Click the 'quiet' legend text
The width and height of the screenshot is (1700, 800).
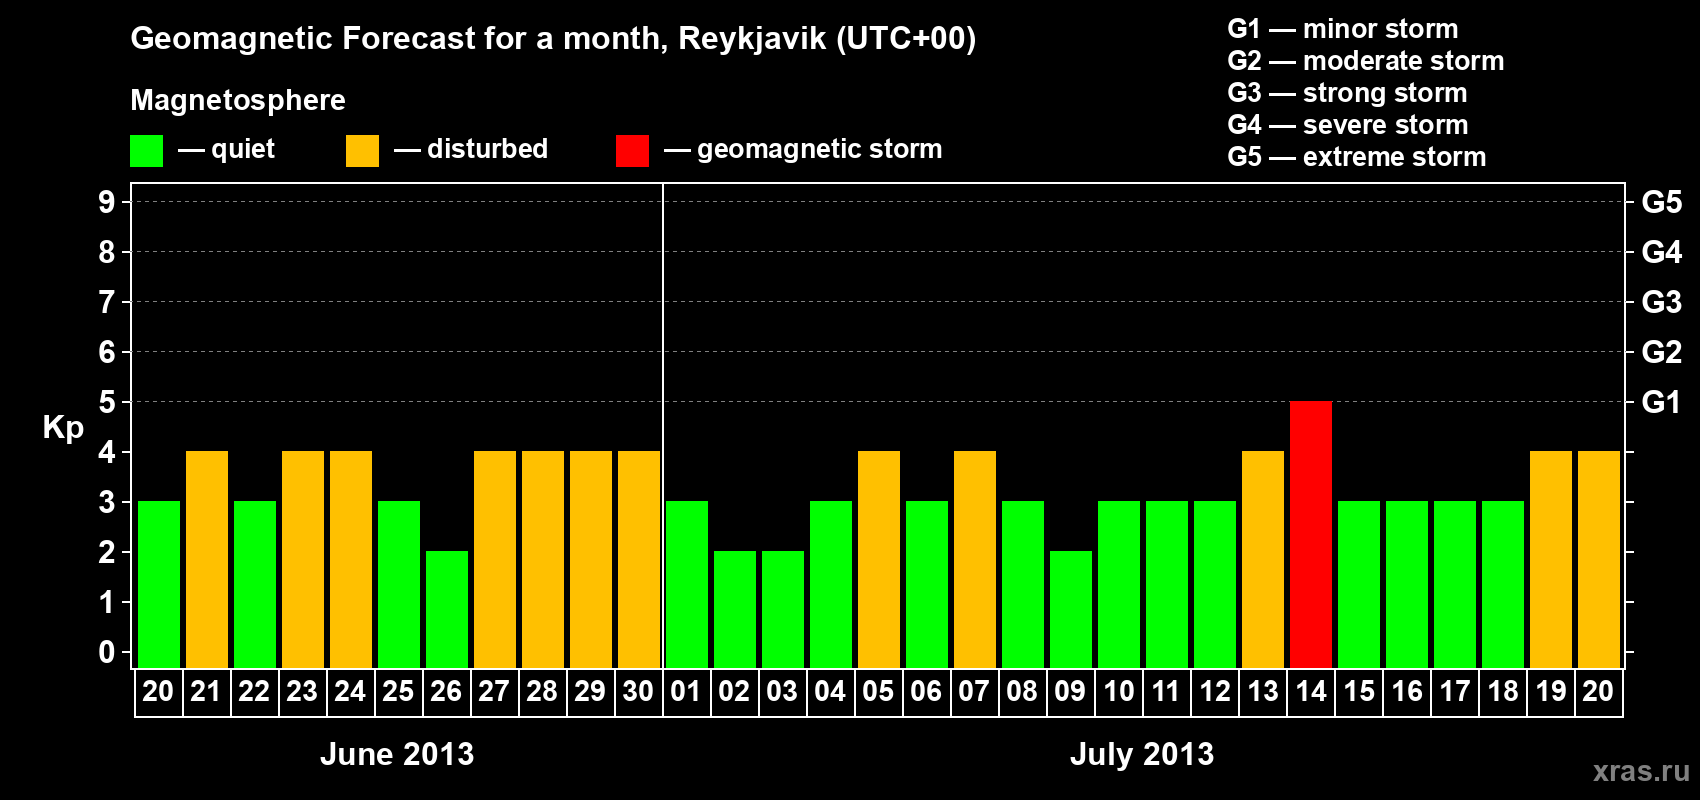[243, 149]
